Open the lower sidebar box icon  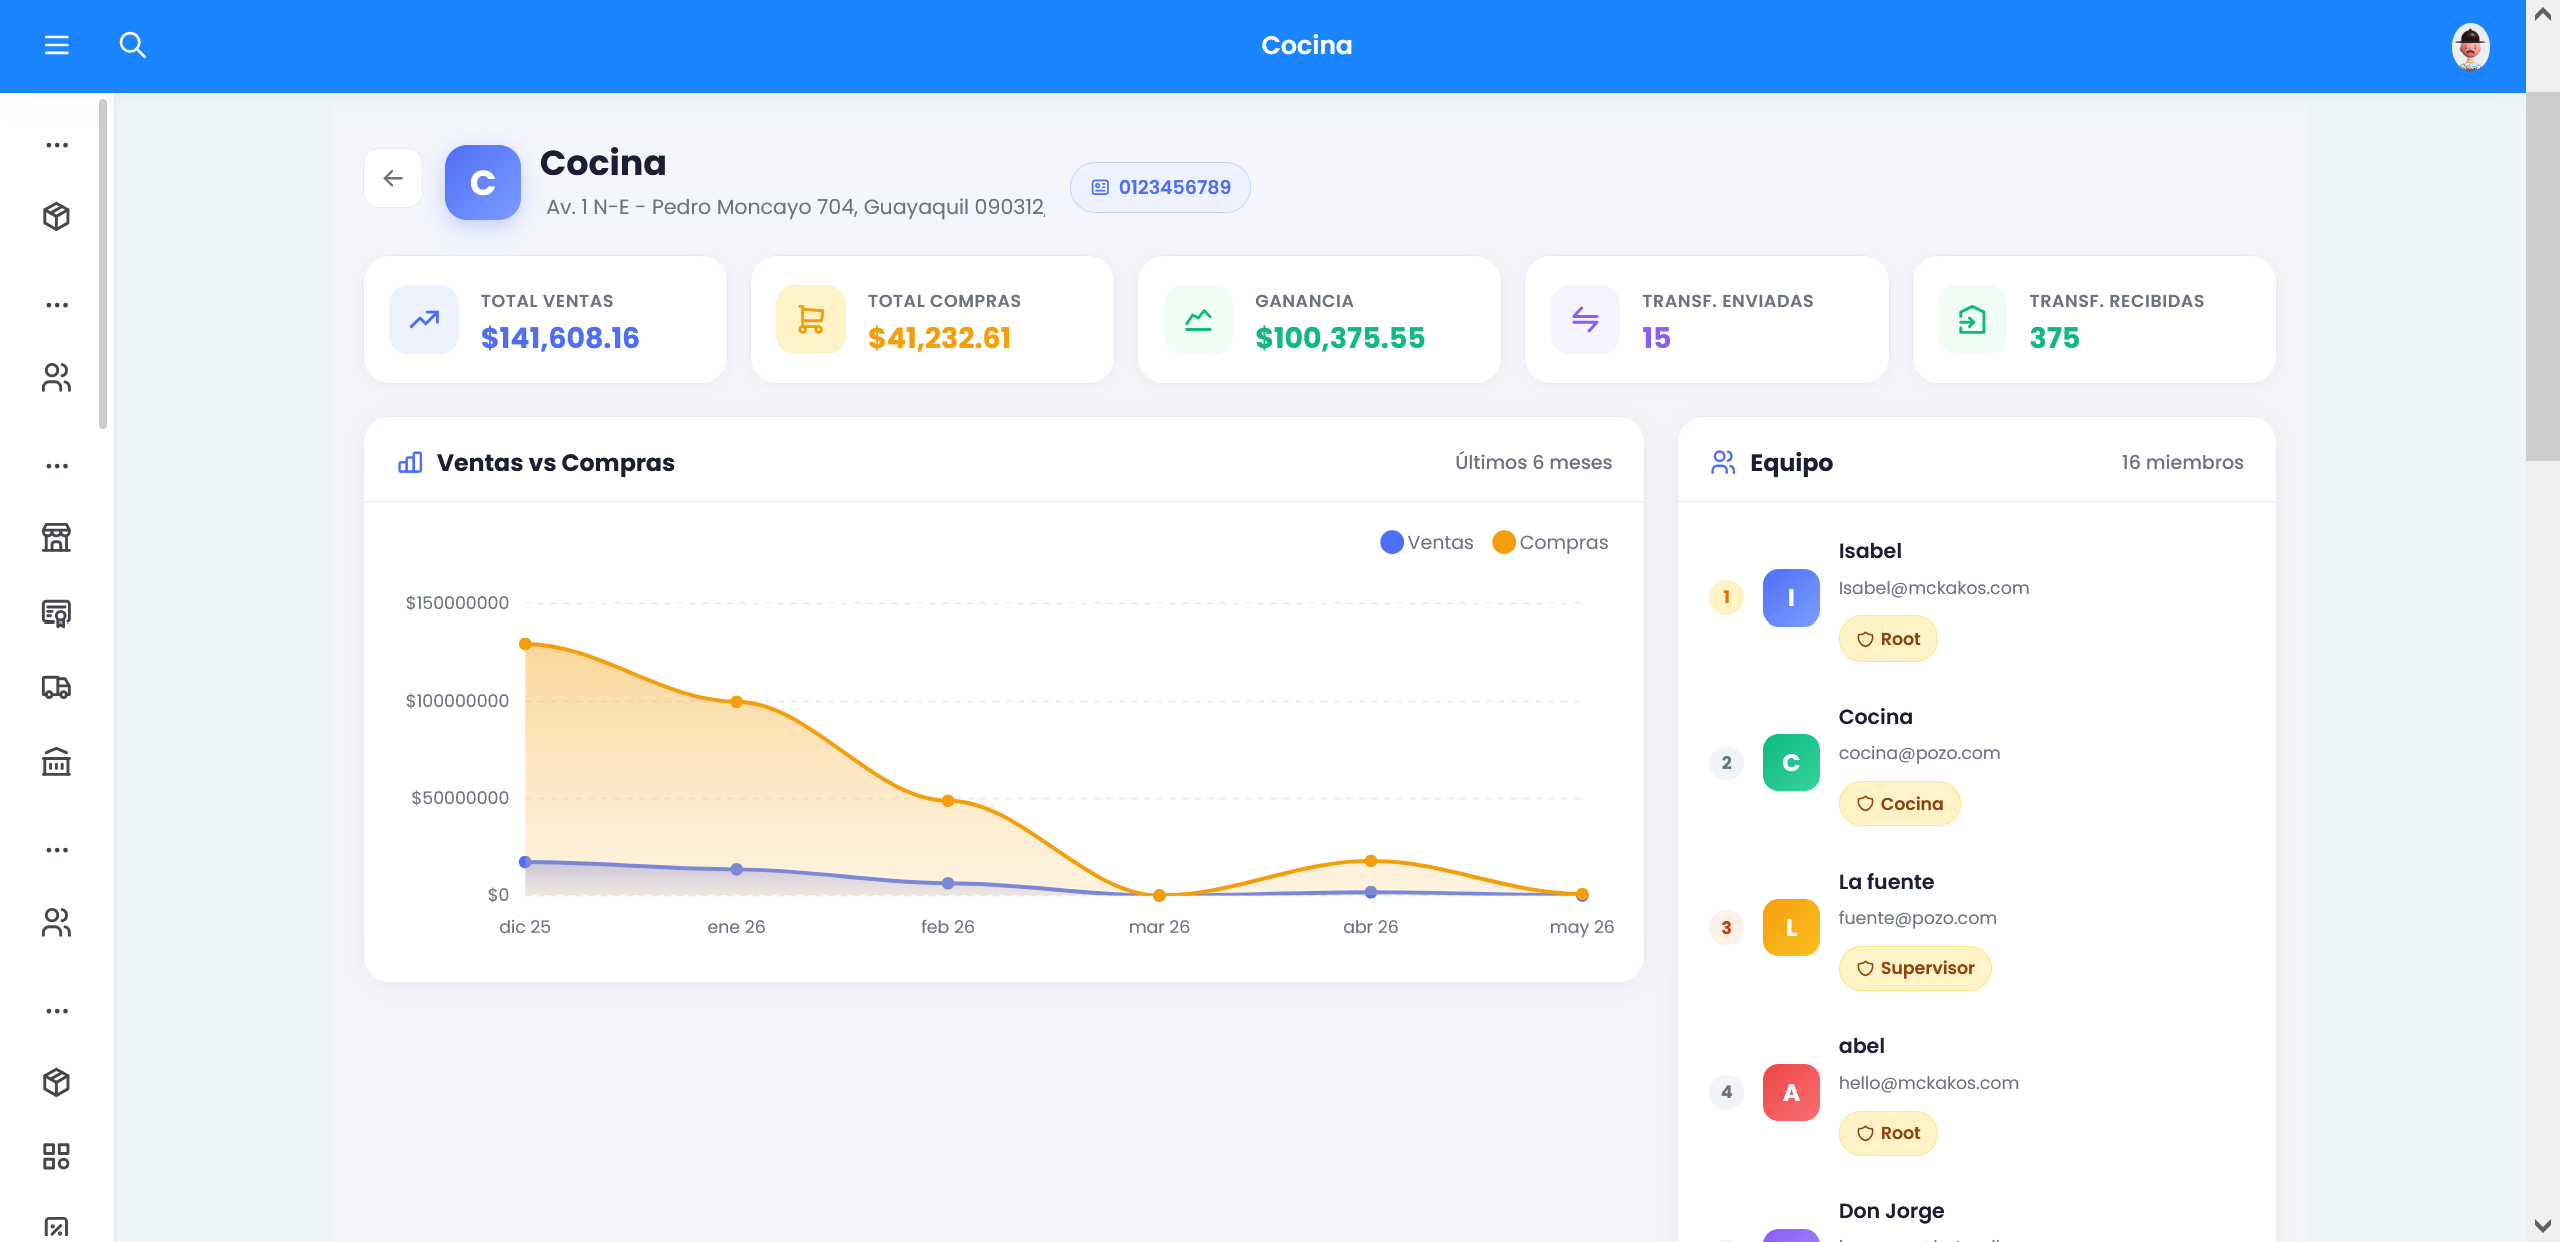56,1082
